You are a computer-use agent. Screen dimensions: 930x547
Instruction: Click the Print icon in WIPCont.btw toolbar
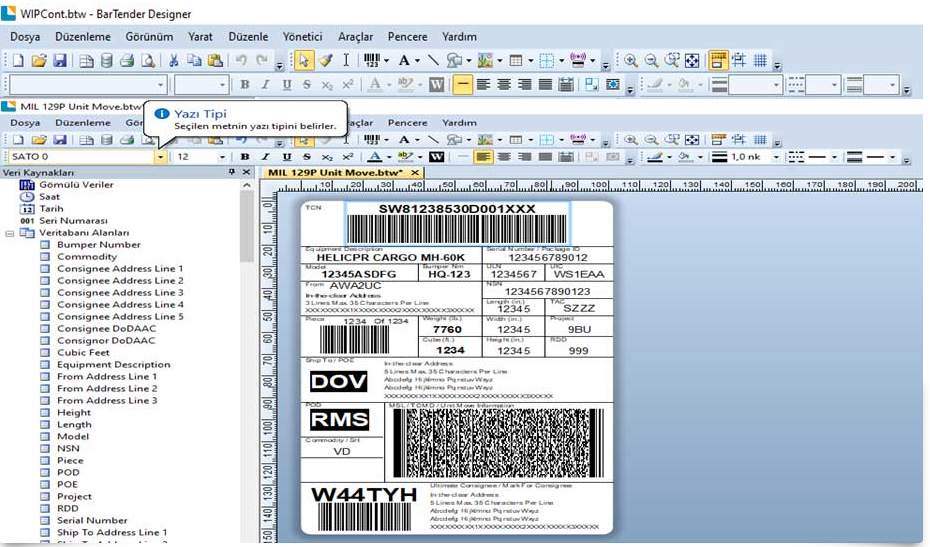point(127,61)
